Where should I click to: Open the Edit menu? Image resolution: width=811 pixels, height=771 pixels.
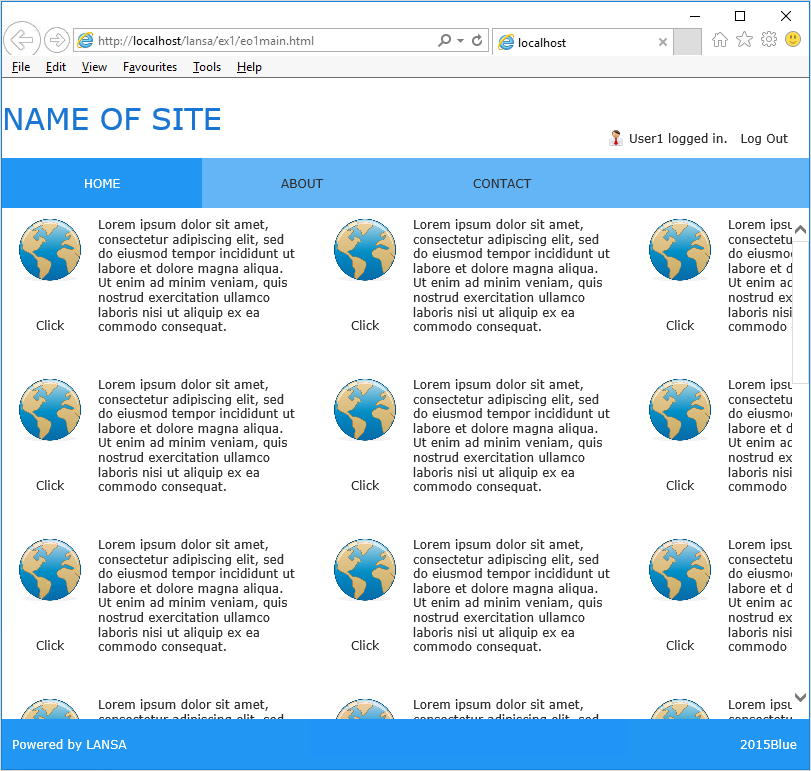[55, 67]
